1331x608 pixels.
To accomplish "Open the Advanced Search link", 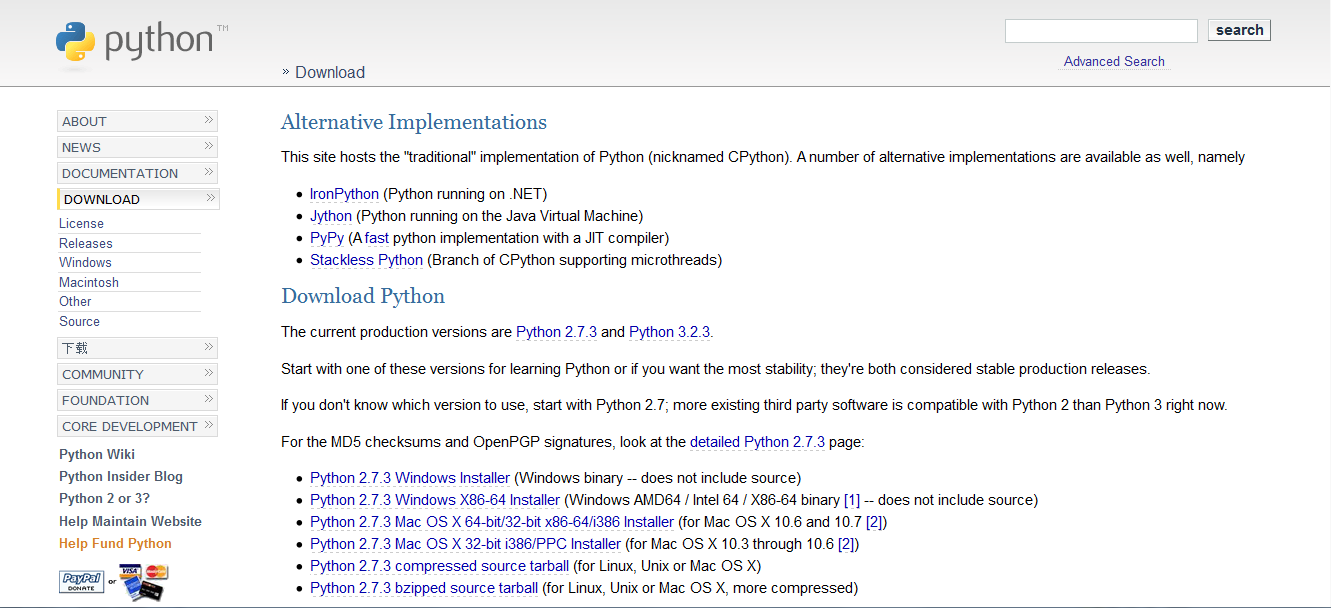I will [x=1114, y=62].
